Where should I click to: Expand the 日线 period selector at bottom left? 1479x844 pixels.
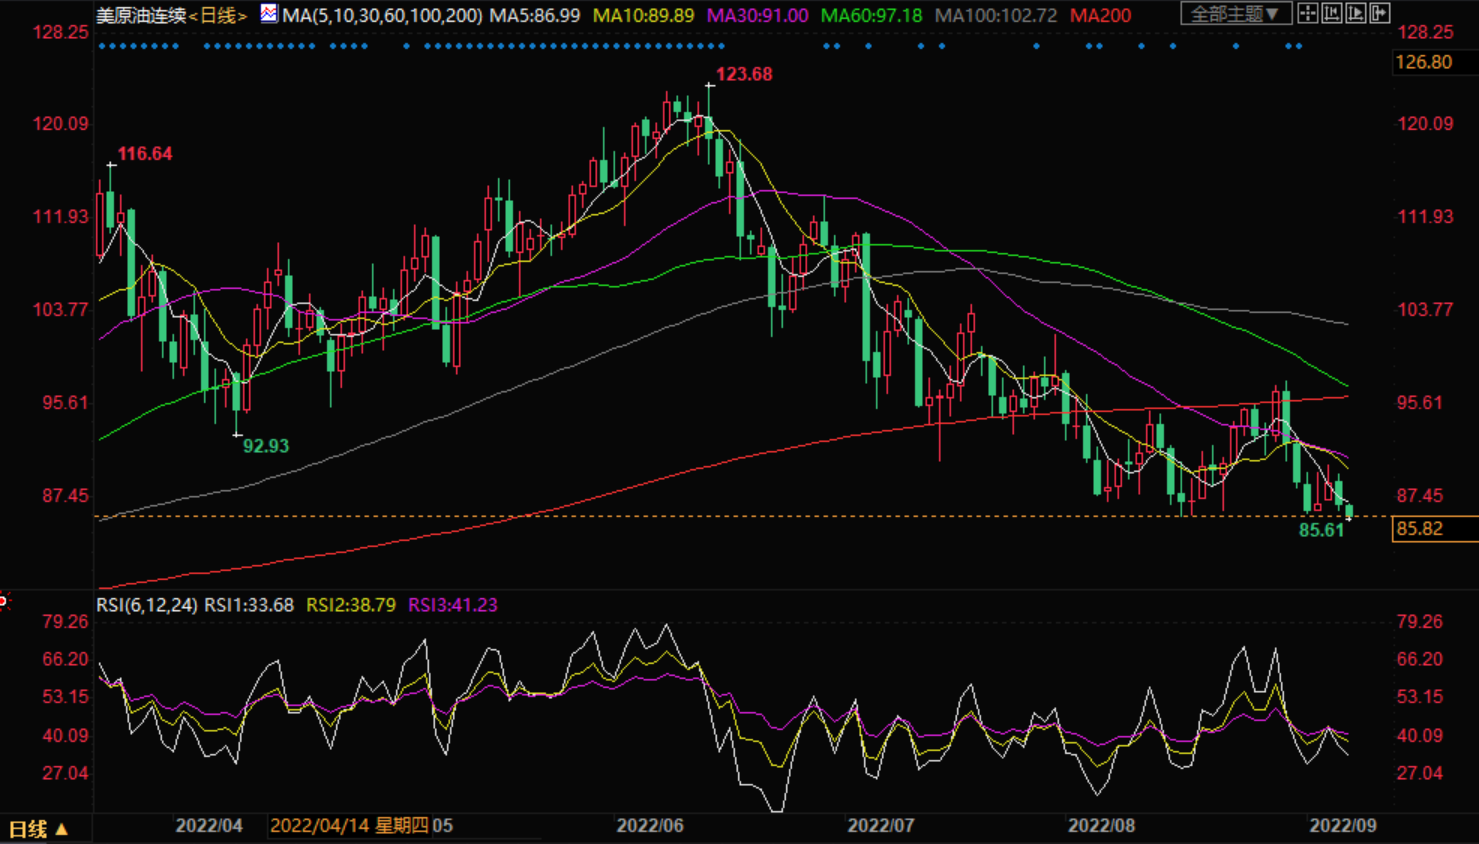[38, 829]
